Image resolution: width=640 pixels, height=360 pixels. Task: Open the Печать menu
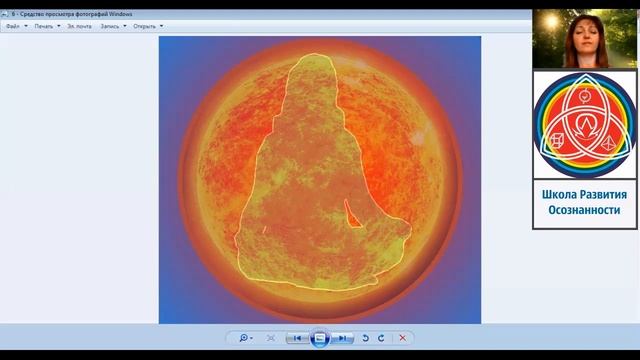pos(44,26)
